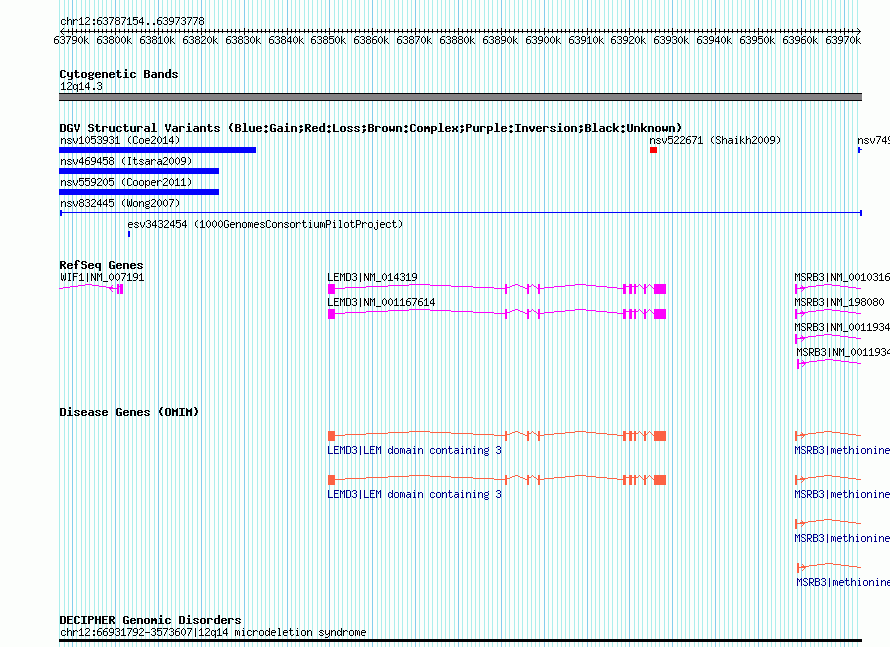The width and height of the screenshot is (890, 647).
Task: Select the thin blue line of nsv832445
Action: (461, 213)
